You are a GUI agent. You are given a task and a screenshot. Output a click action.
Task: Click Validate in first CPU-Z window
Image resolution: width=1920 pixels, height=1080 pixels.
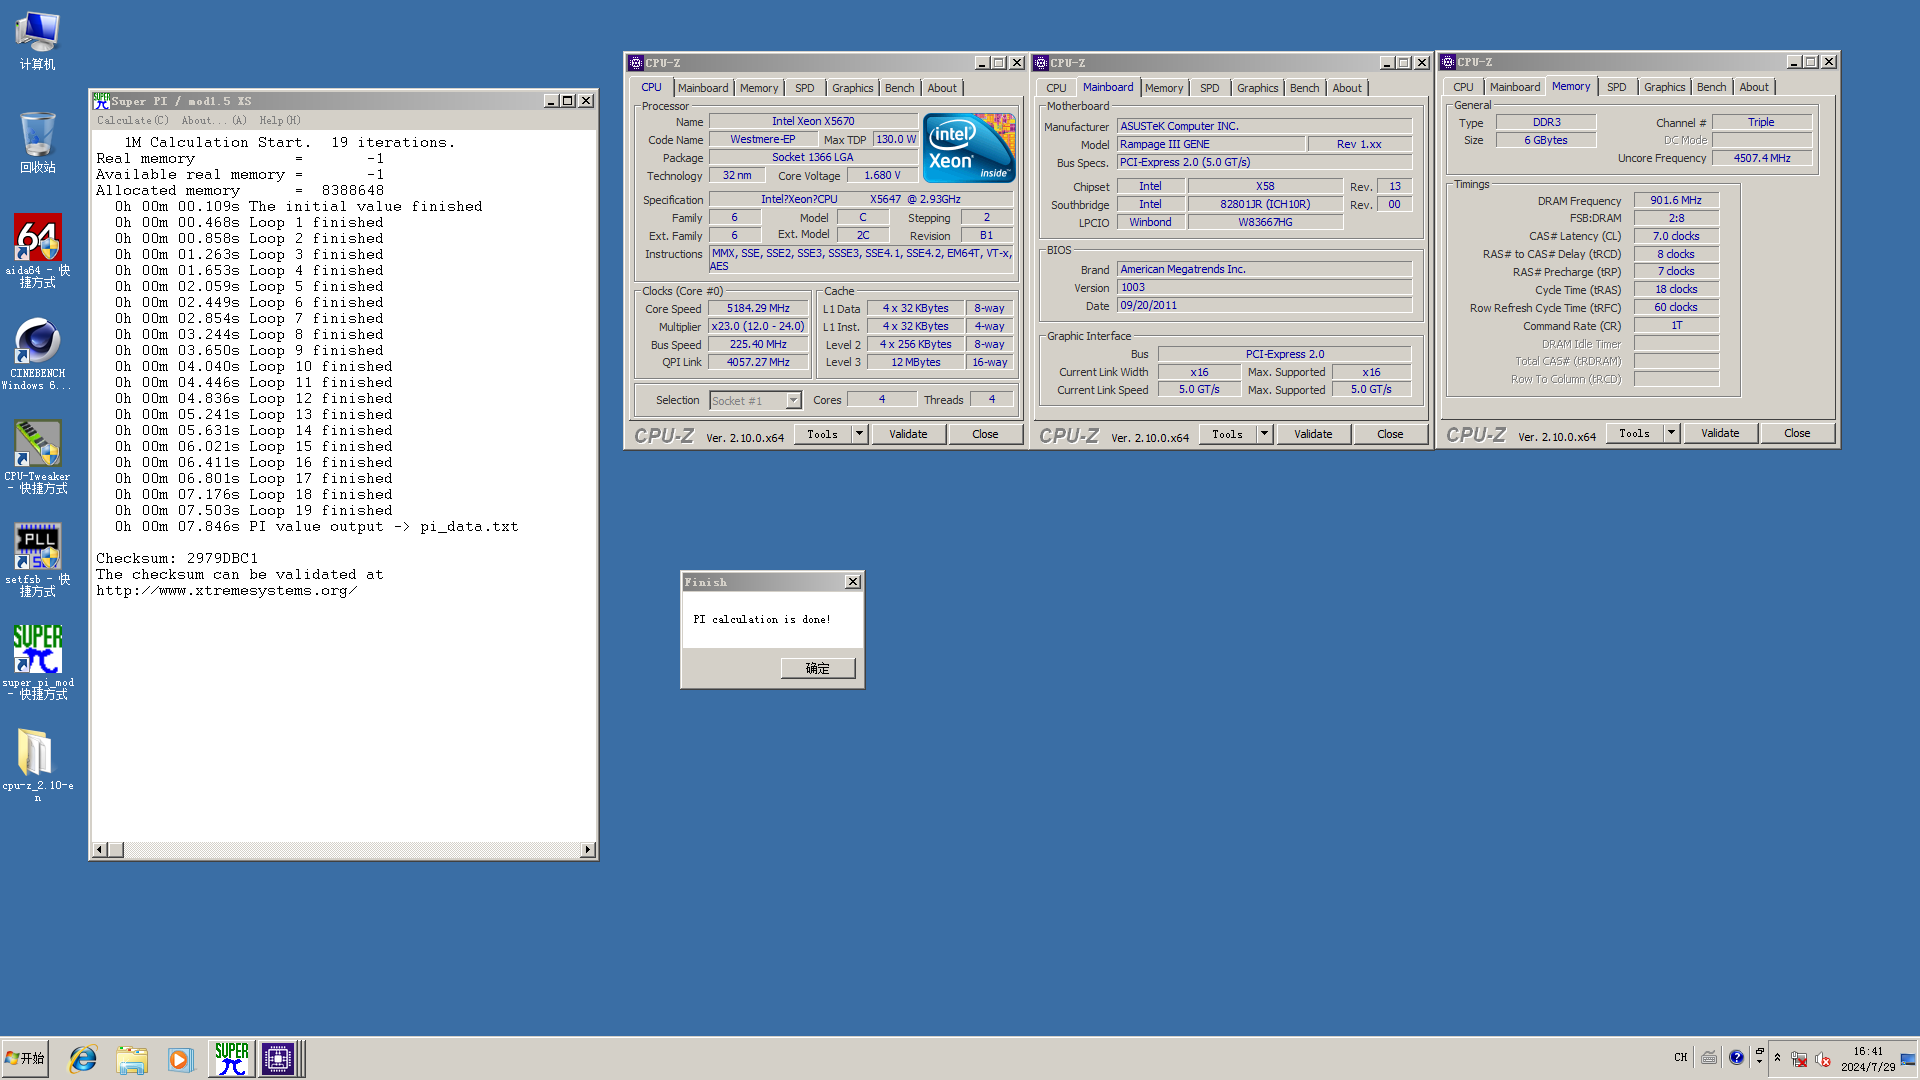[908, 434]
